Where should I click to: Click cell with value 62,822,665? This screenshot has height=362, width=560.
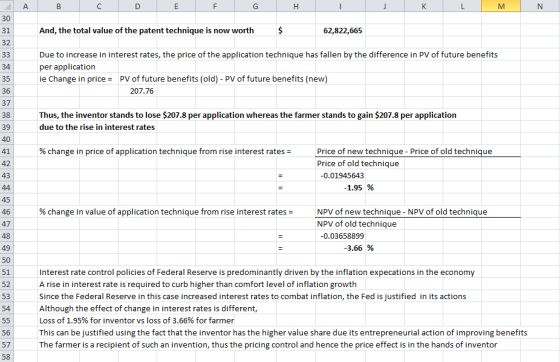coord(342,31)
